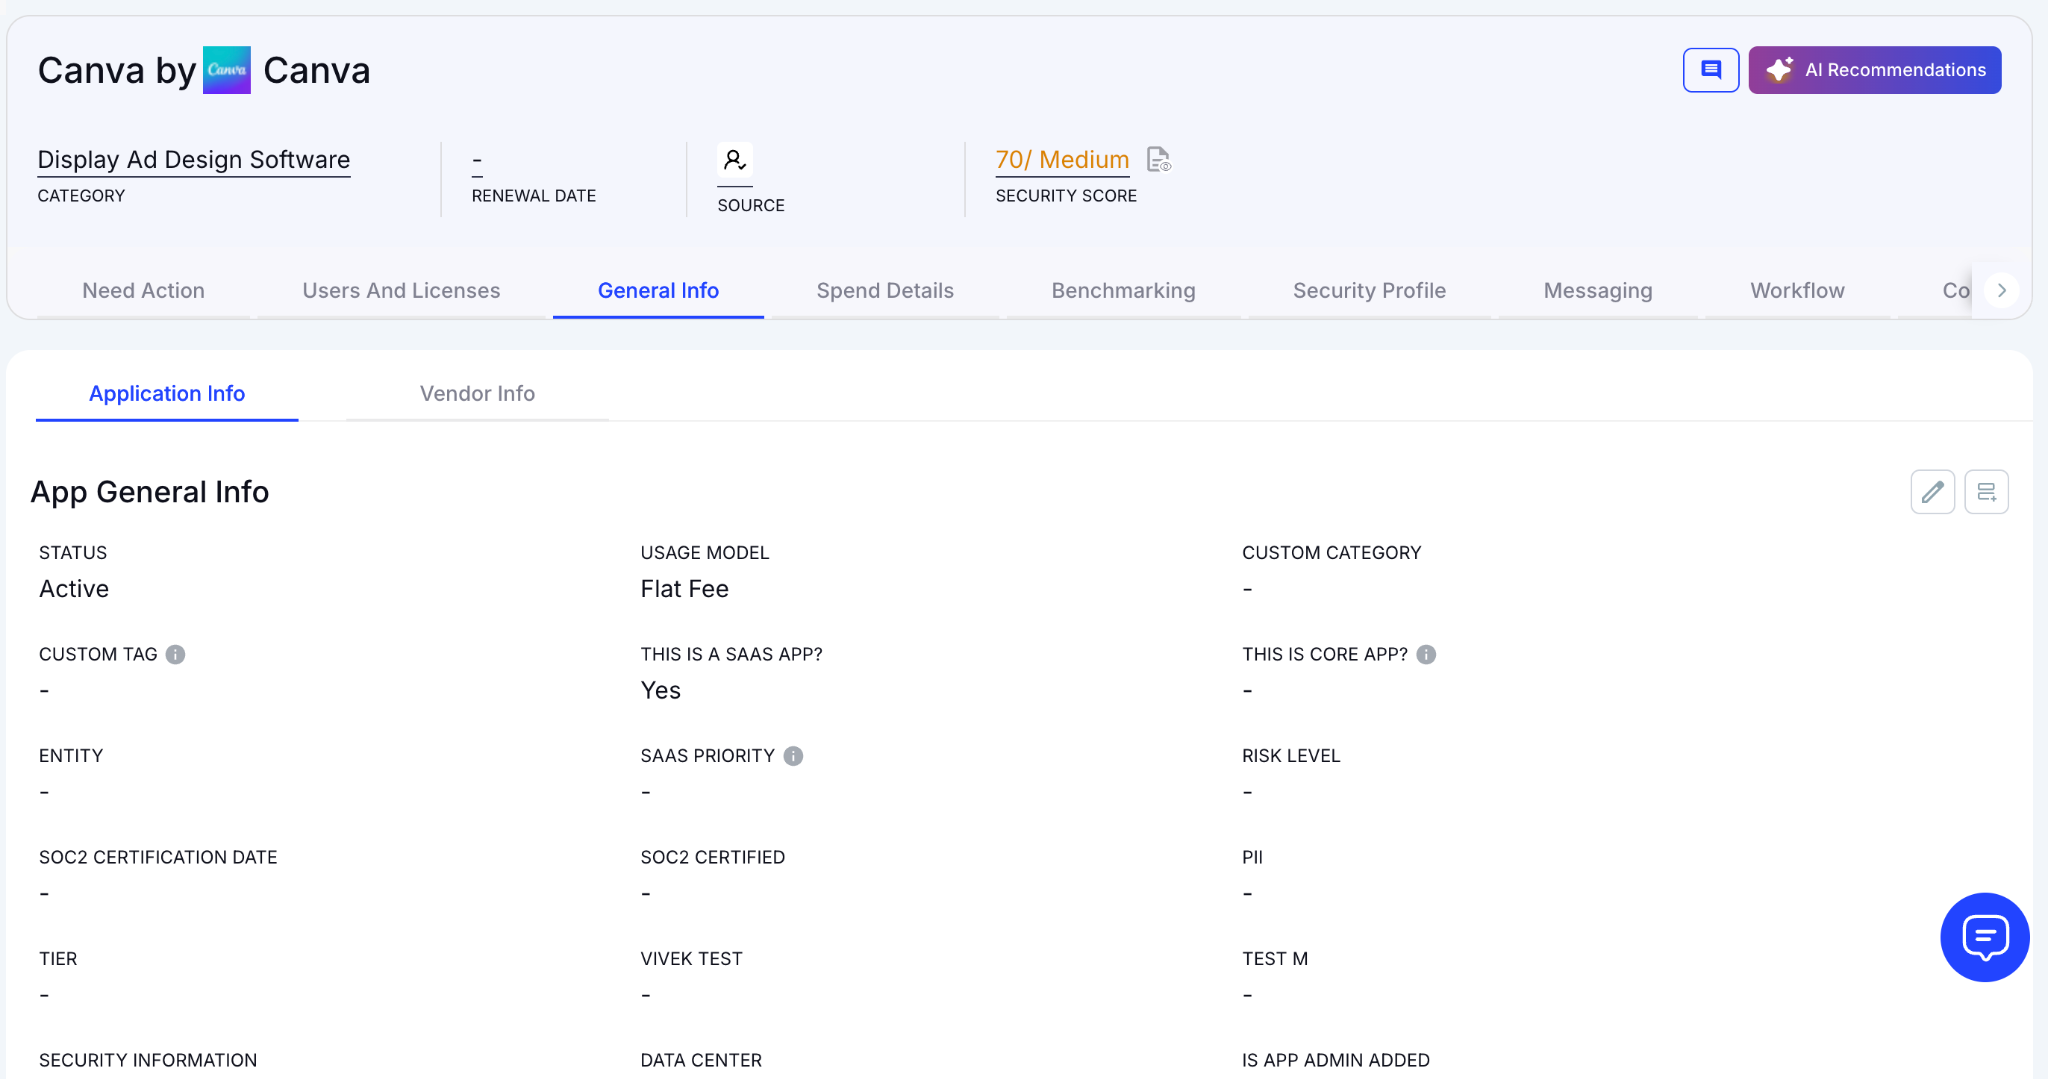Screen dimensions: 2048x1079
Task: Open the Spend Details tab
Action: tap(885, 291)
